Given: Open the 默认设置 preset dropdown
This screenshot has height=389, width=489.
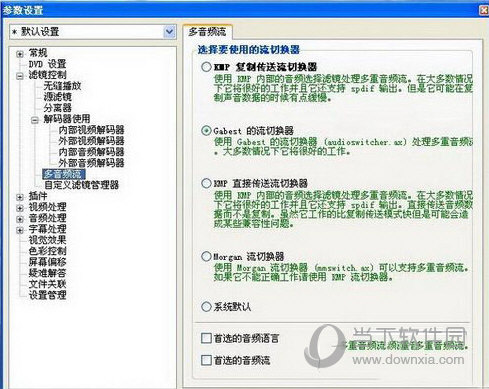Looking at the screenshot, I should 170,32.
